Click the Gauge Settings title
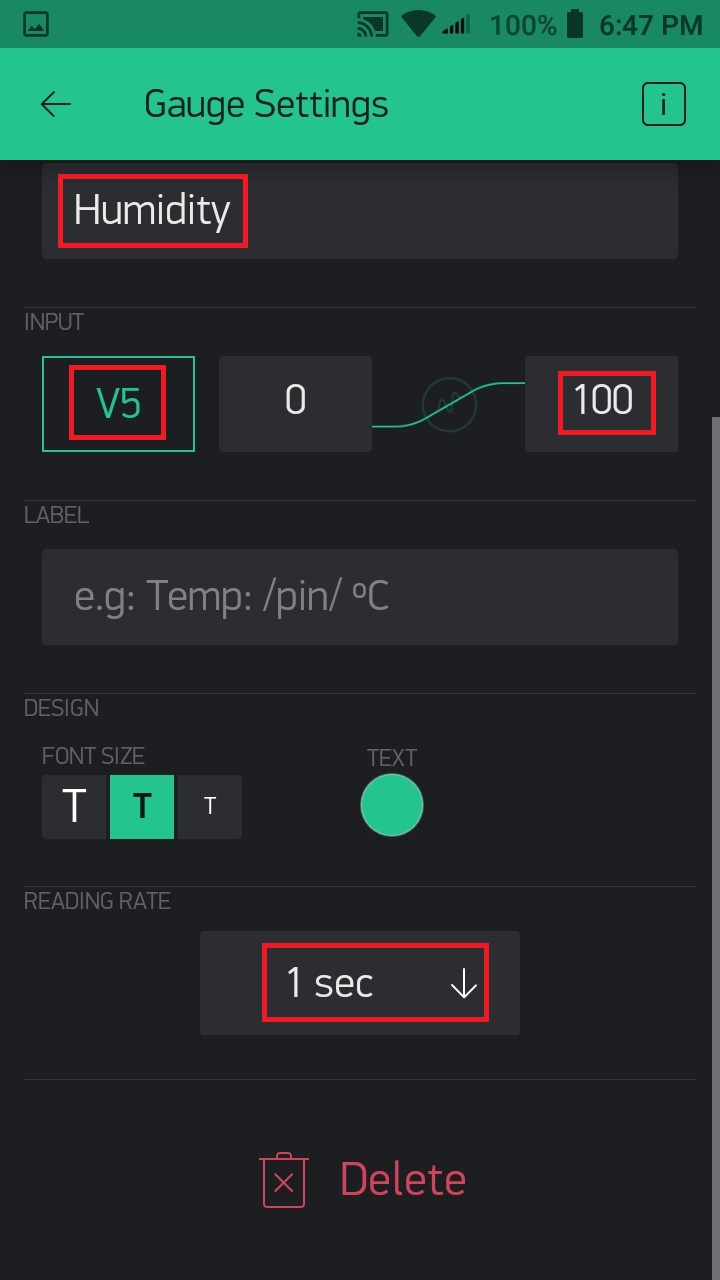 (x=266, y=104)
